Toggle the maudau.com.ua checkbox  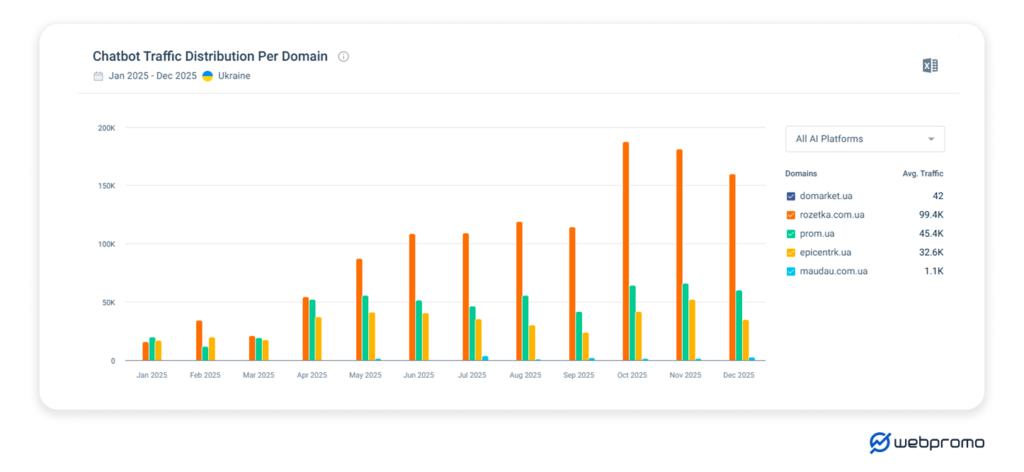[791, 272]
